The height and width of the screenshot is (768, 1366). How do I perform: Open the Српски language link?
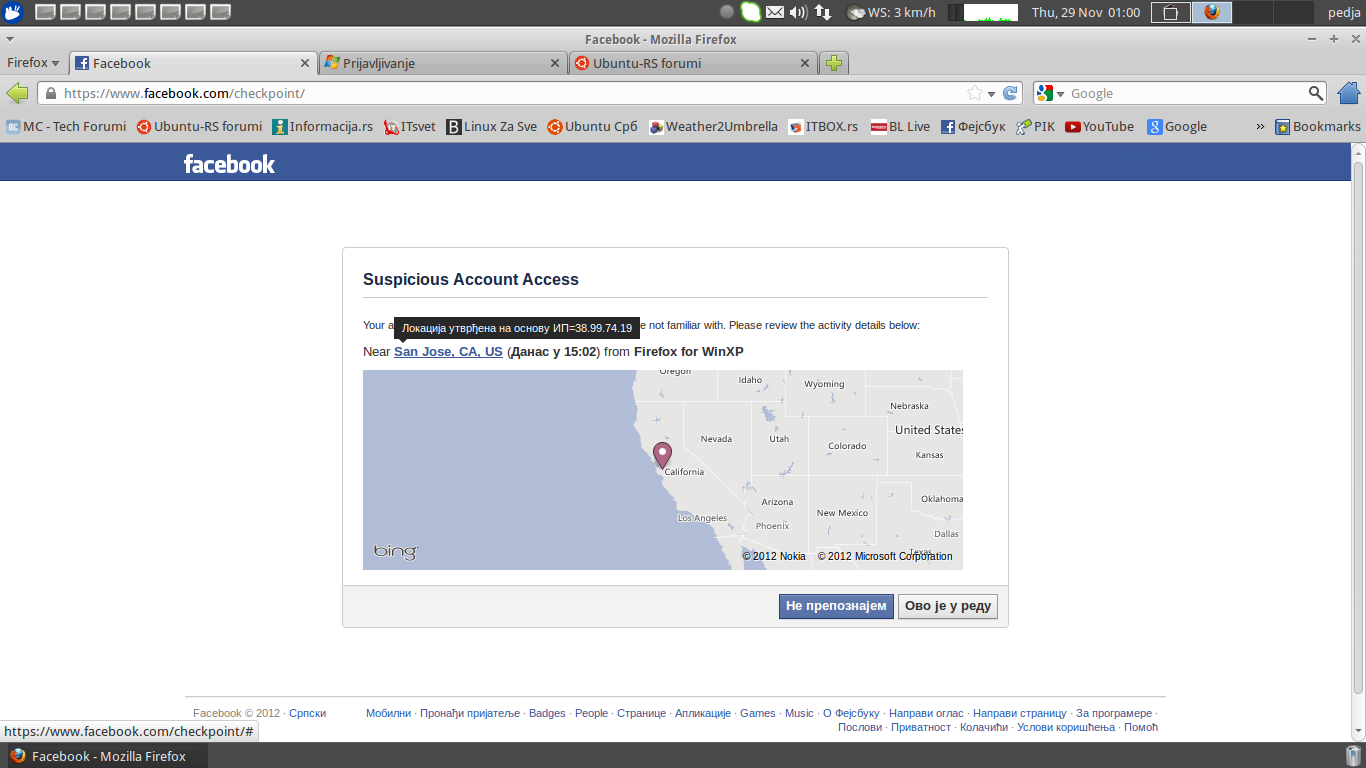click(x=307, y=713)
